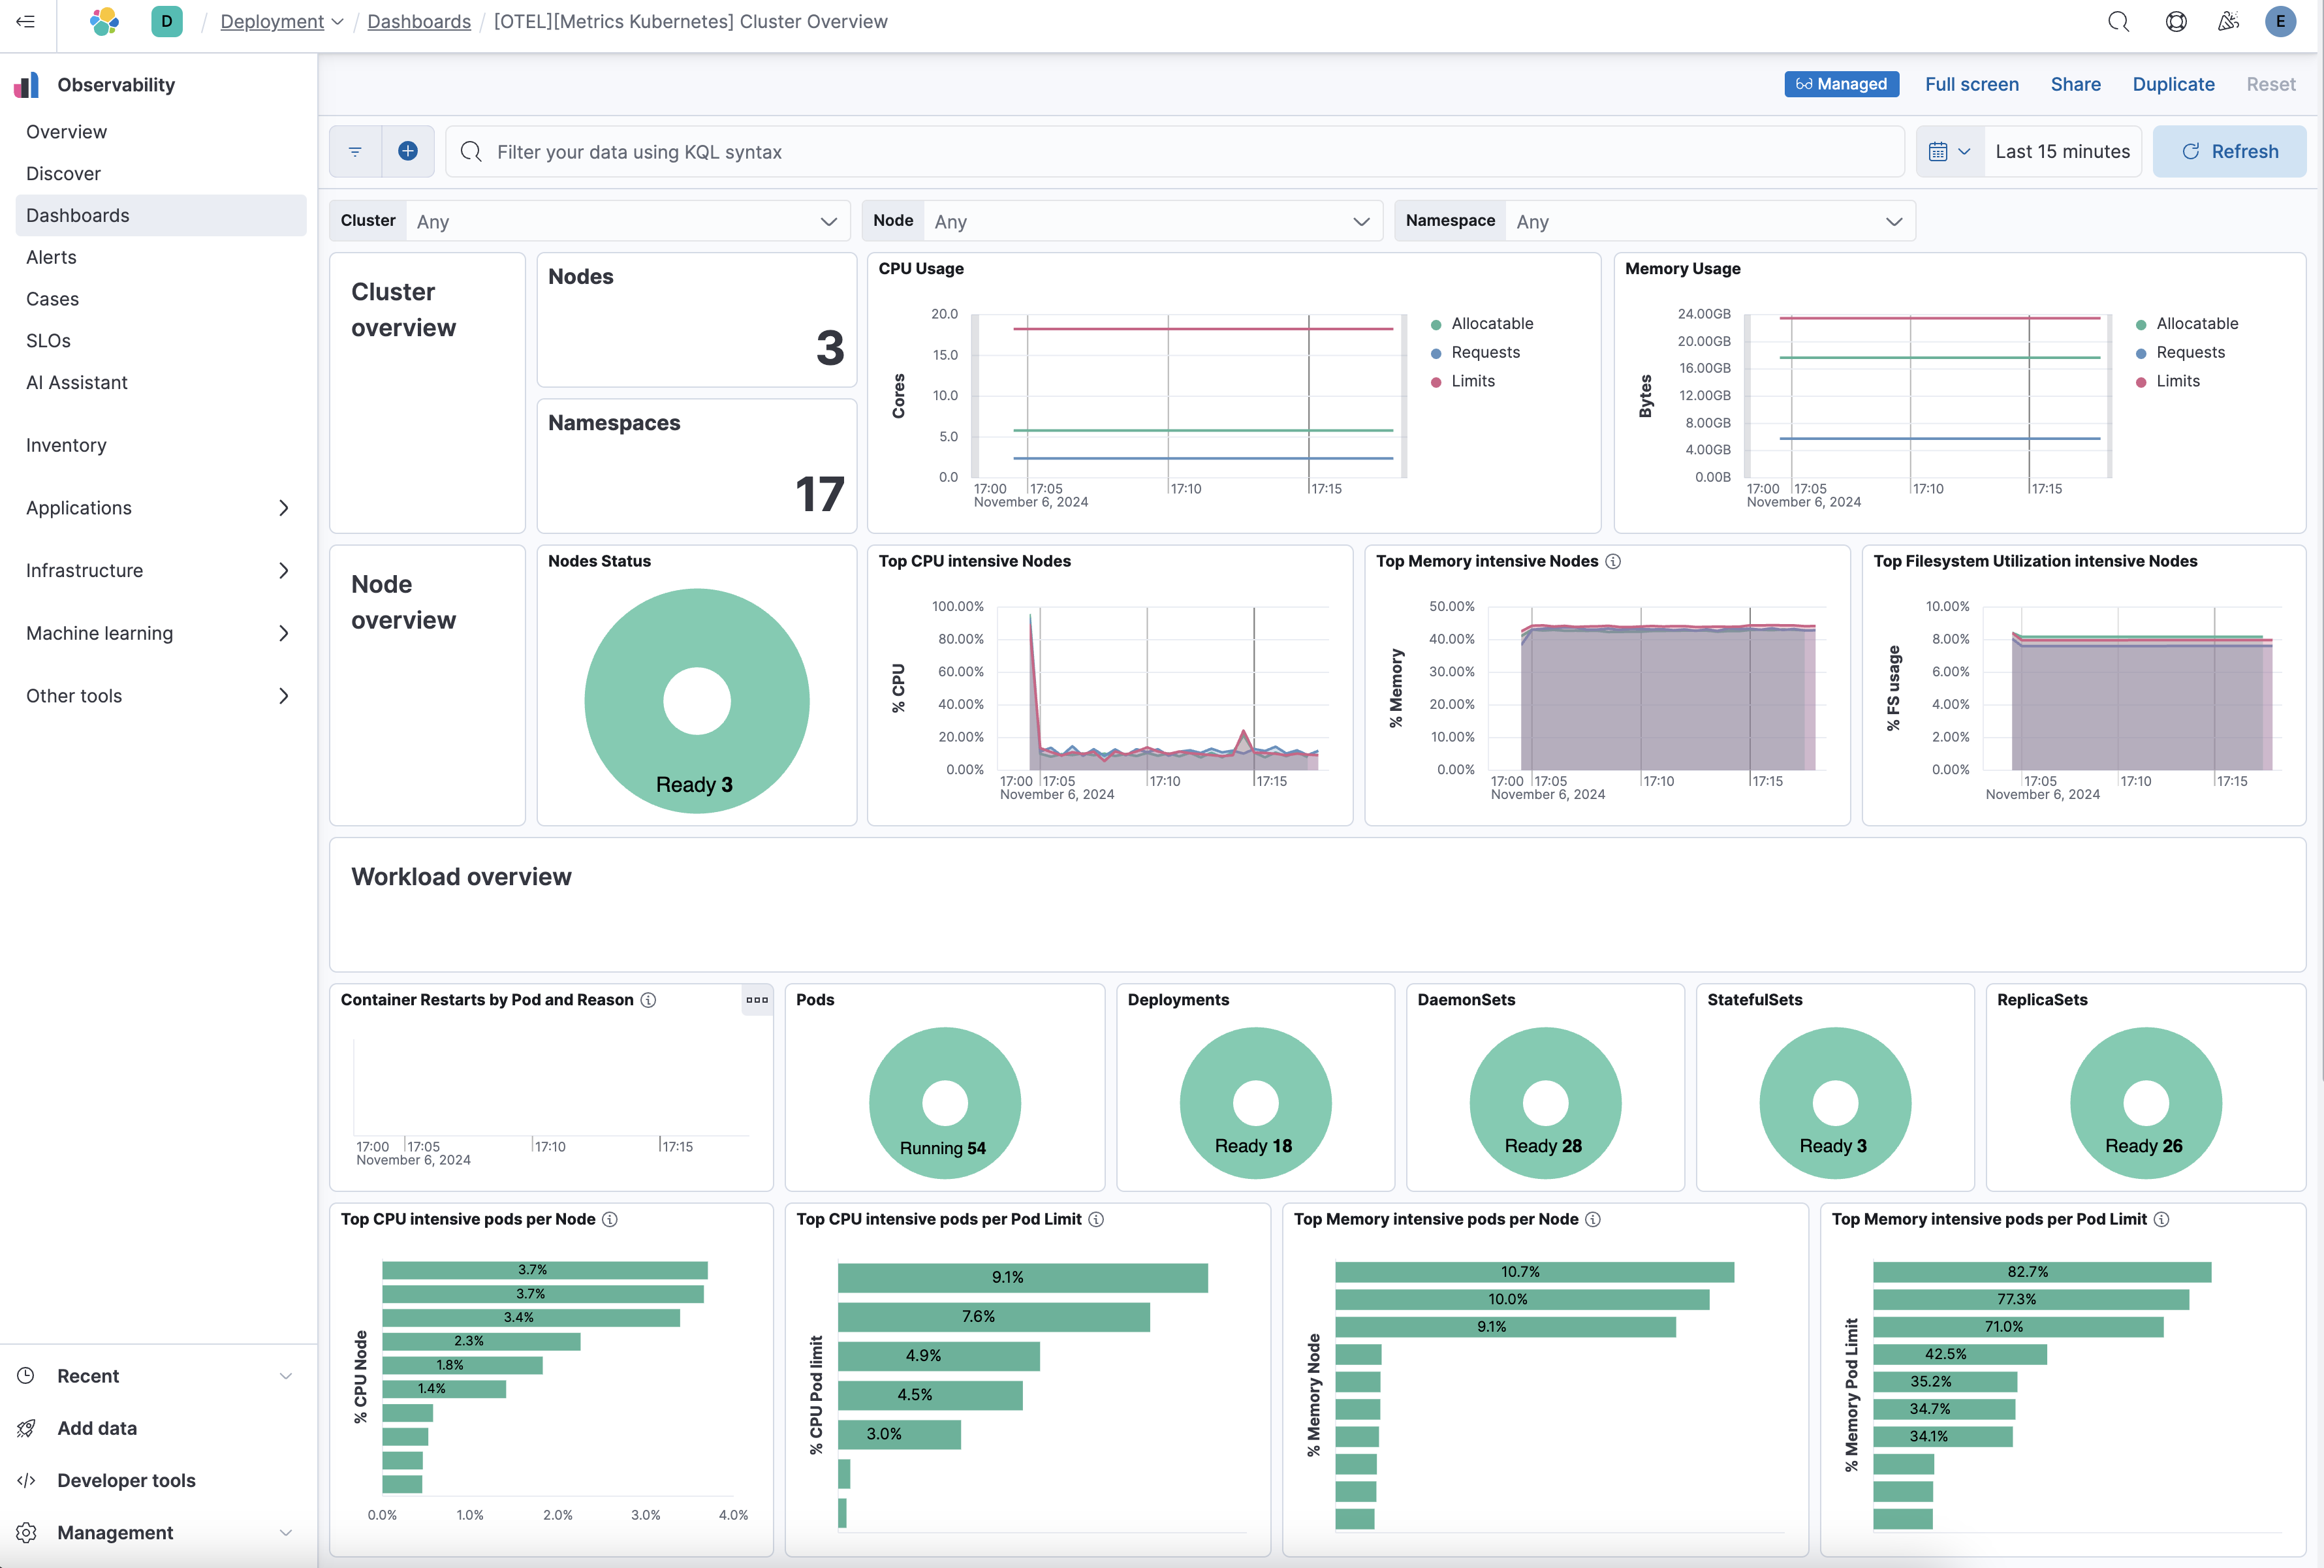
Task: Click the add filter plus icon
Action: coord(408,151)
